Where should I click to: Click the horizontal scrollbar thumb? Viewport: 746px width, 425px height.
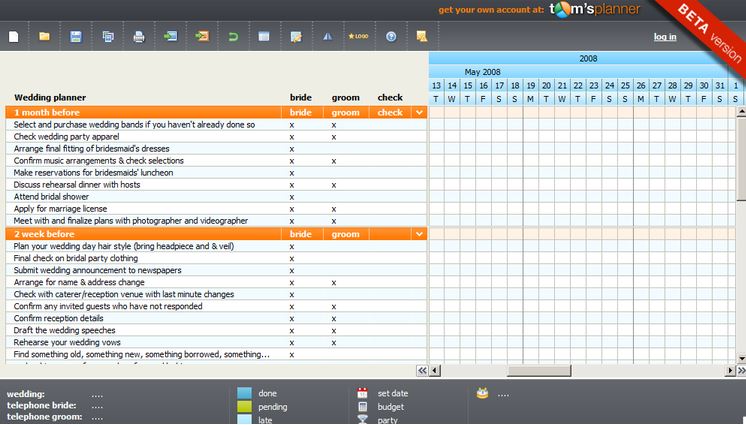(539, 371)
